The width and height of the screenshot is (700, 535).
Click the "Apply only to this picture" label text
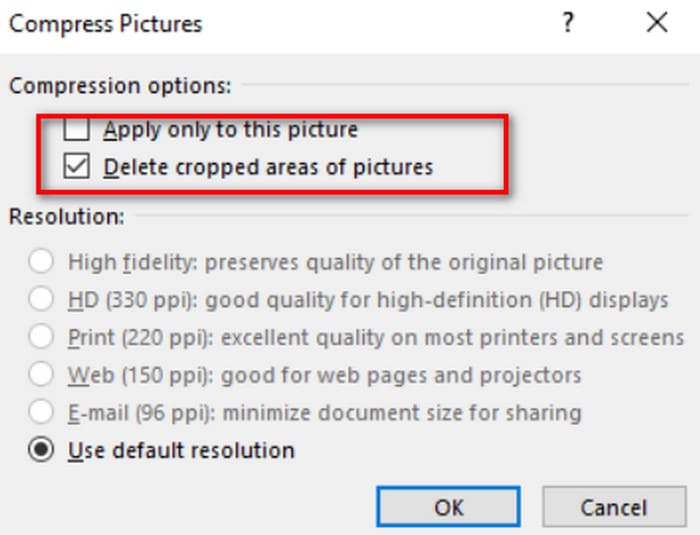coord(230,130)
